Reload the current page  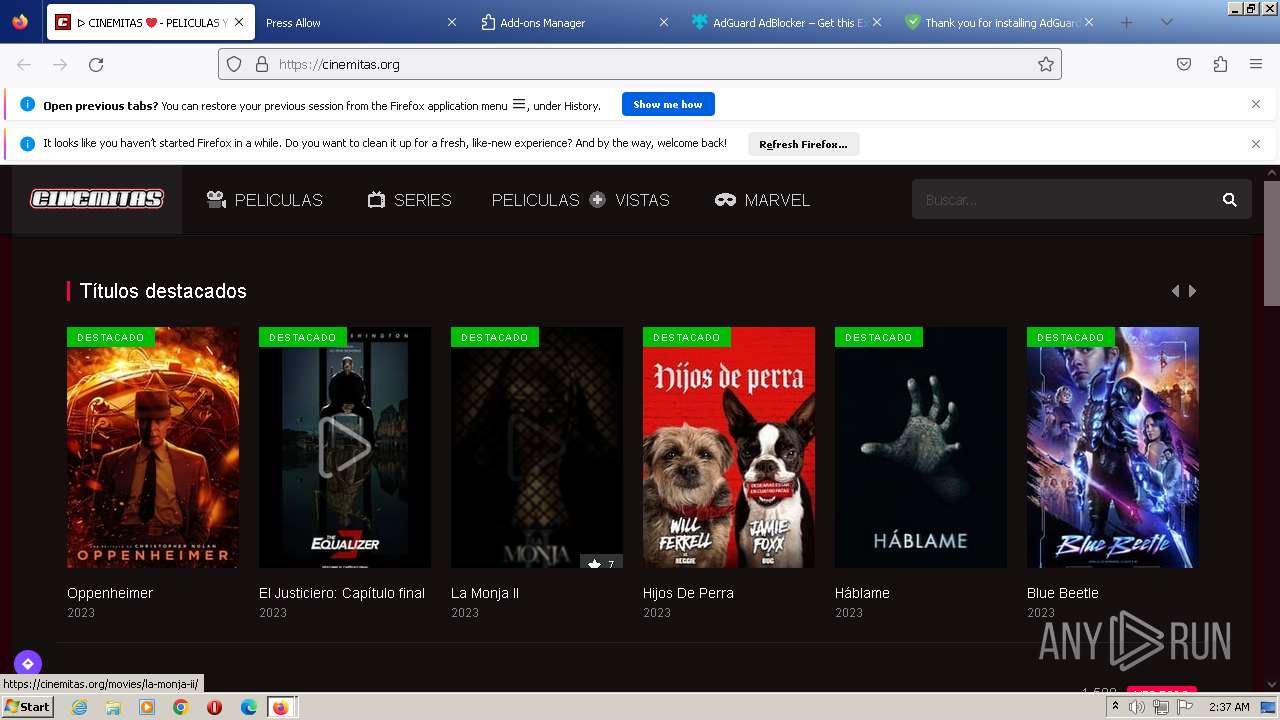[x=96, y=64]
